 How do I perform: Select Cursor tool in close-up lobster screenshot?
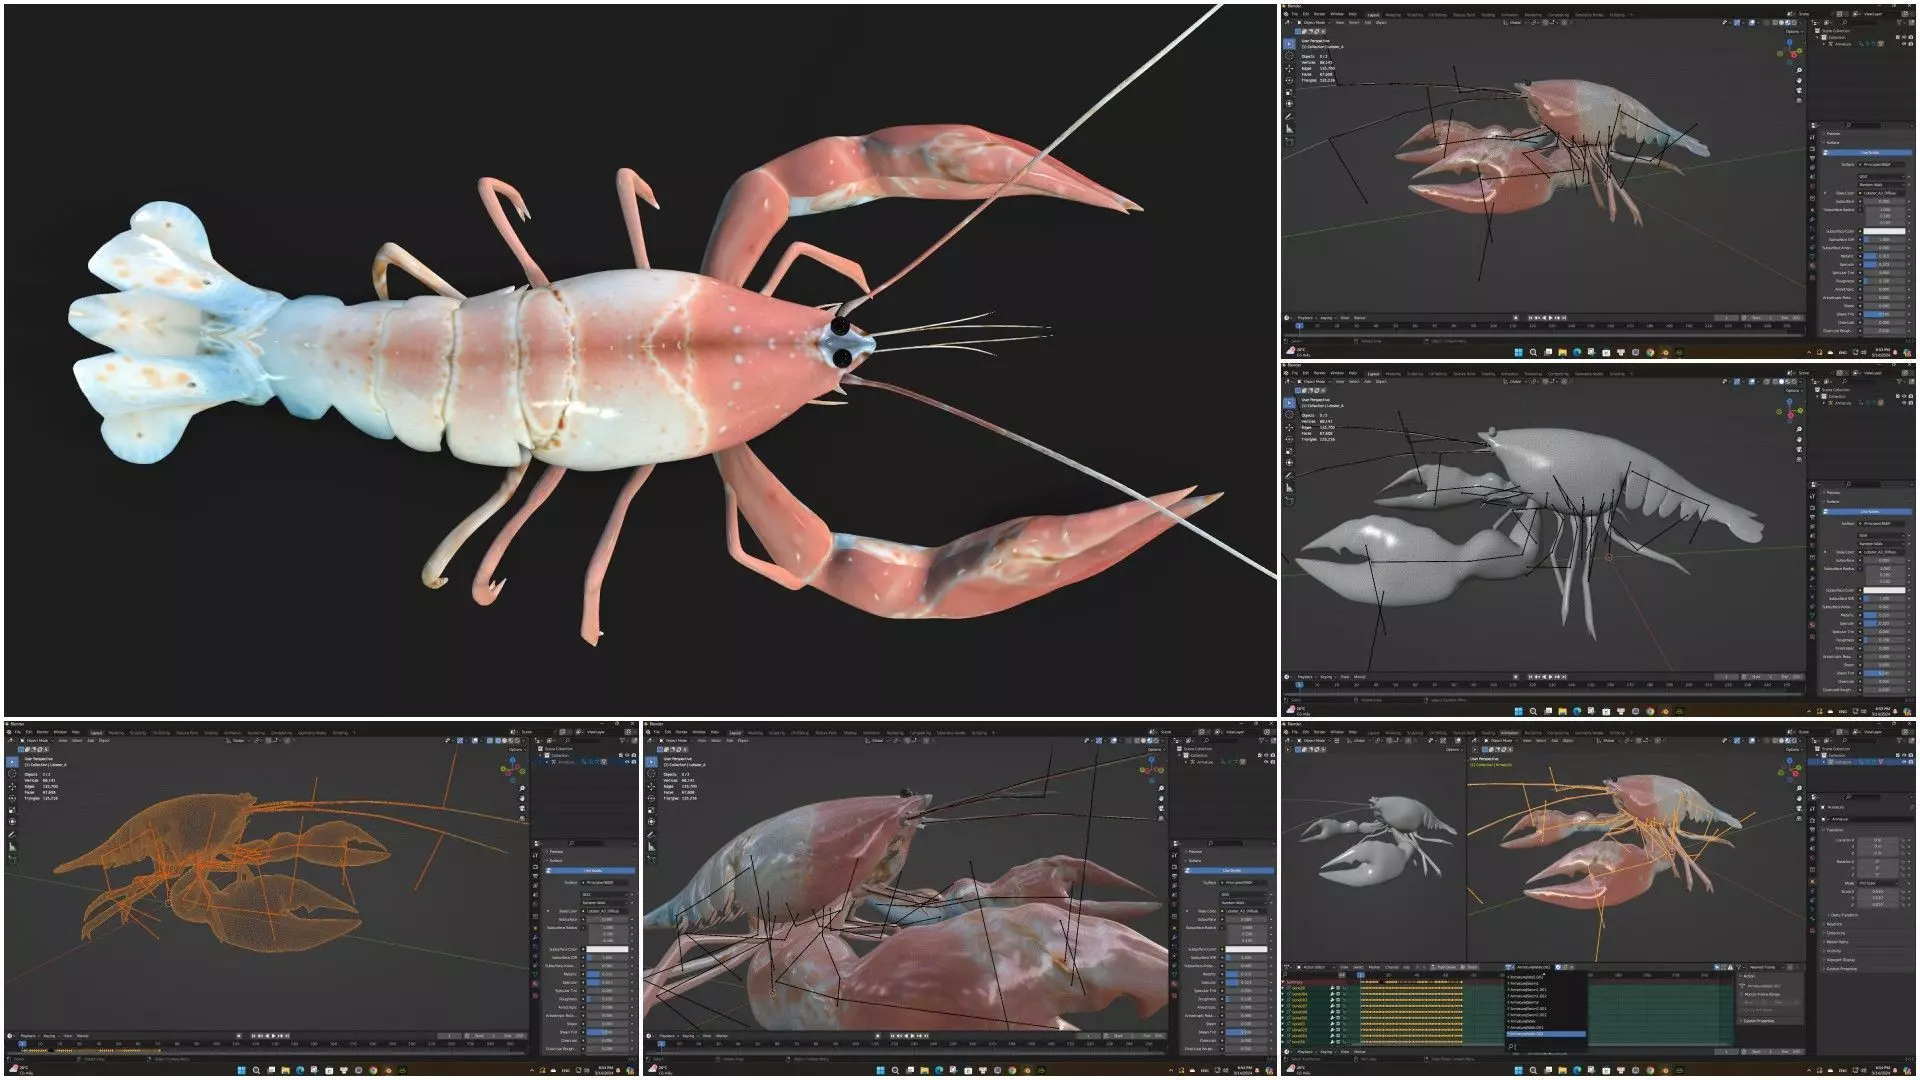click(x=651, y=773)
